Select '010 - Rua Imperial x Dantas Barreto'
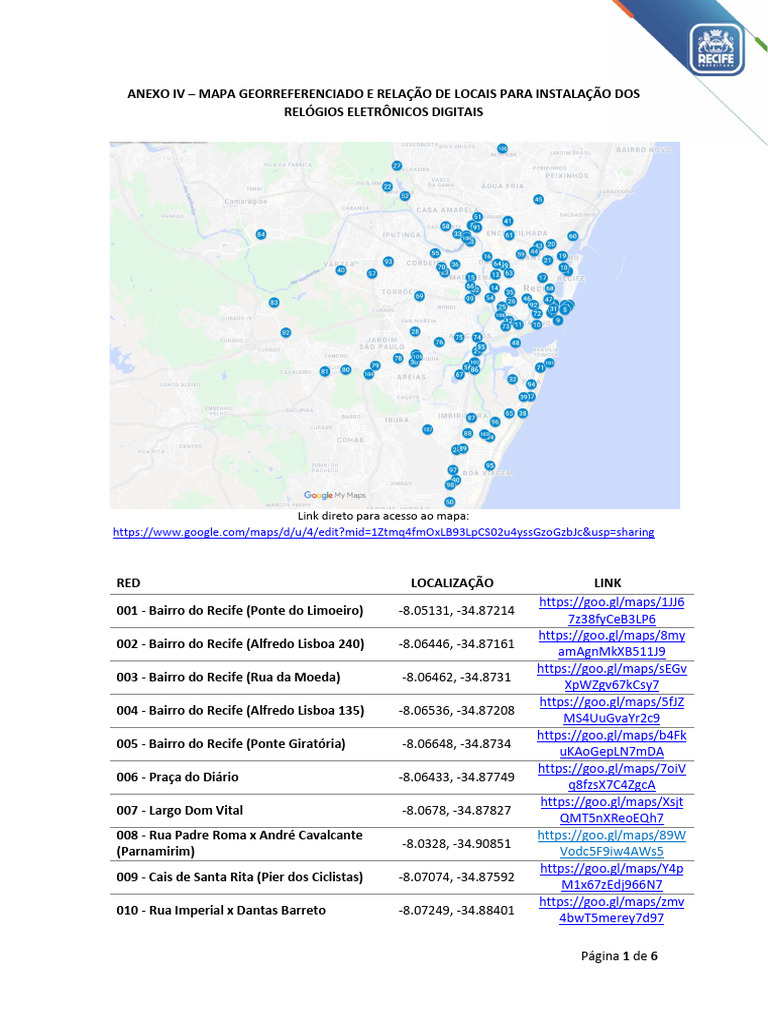The image size is (768, 1024). [x=221, y=910]
